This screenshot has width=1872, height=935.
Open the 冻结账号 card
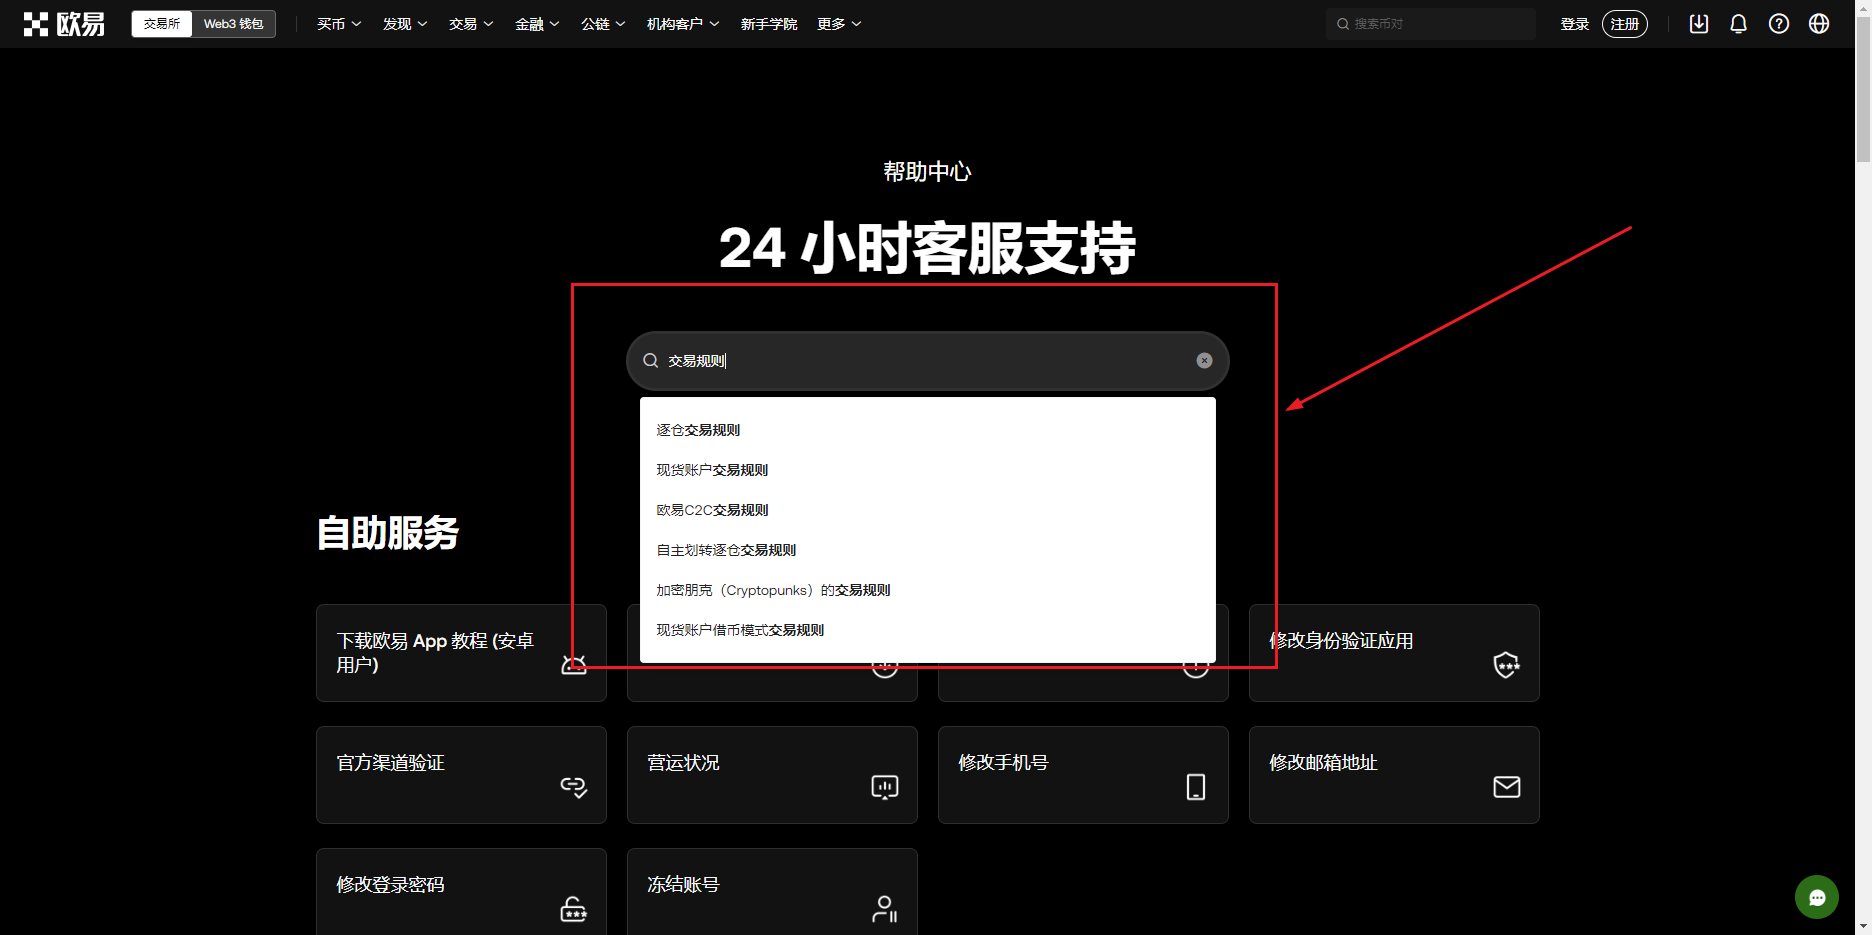(772, 892)
